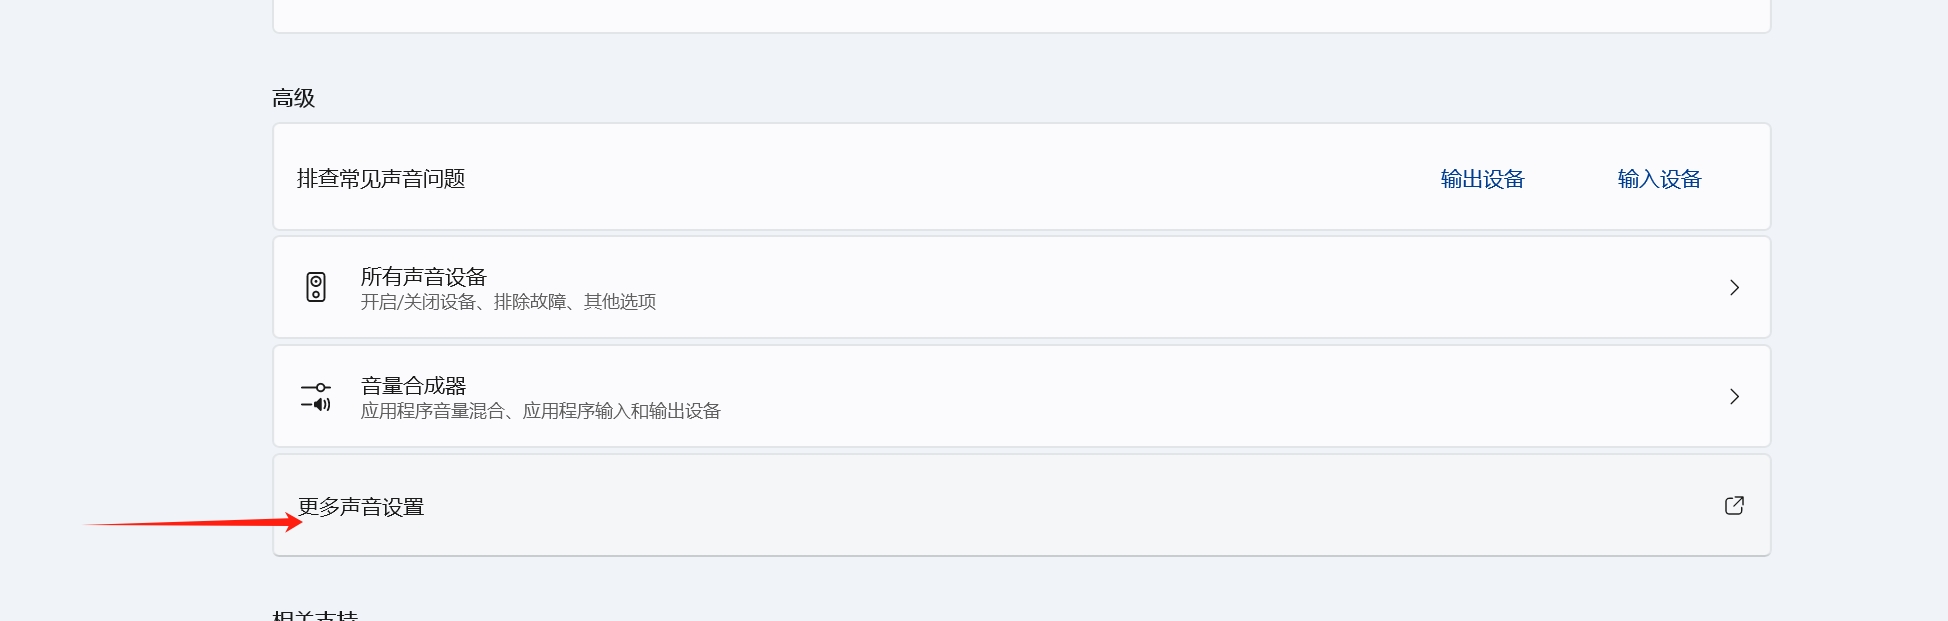Click the description 开启/关闭设备、排除故障、其他选项

[x=508, y=302]
